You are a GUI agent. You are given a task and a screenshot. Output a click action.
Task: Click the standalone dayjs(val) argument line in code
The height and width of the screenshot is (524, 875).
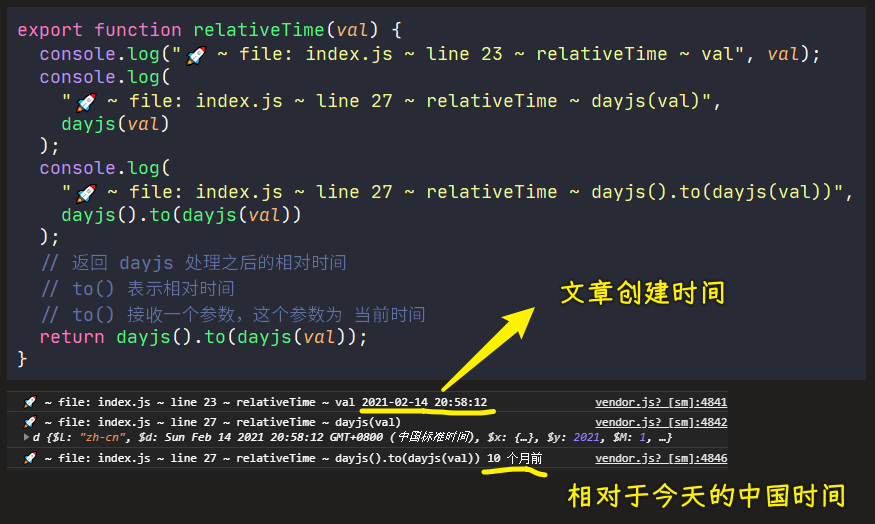point(115,124)
